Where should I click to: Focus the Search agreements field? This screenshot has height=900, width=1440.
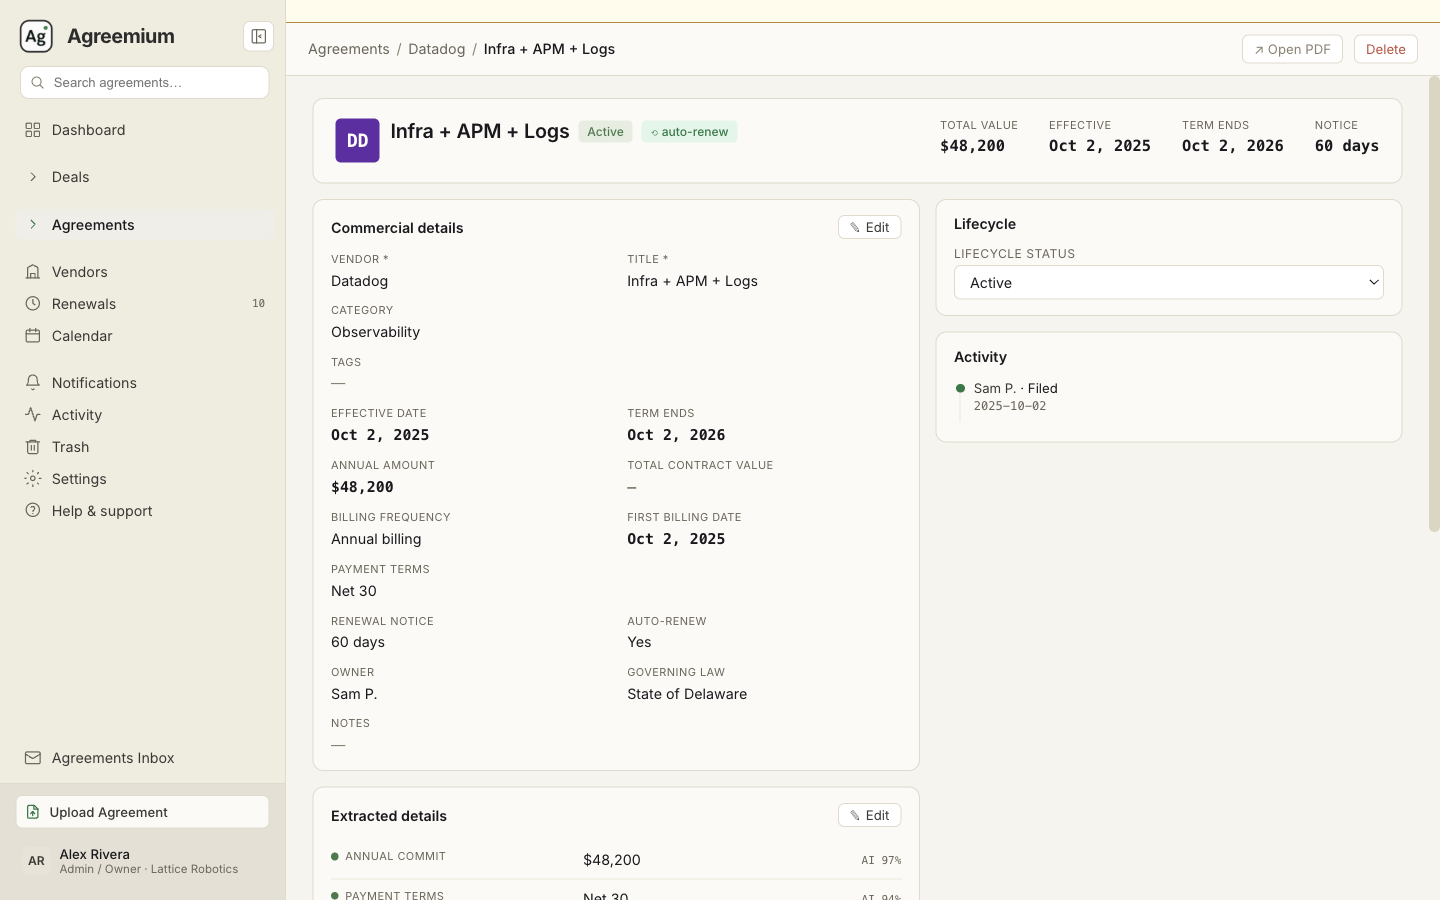tap(144, 83)
